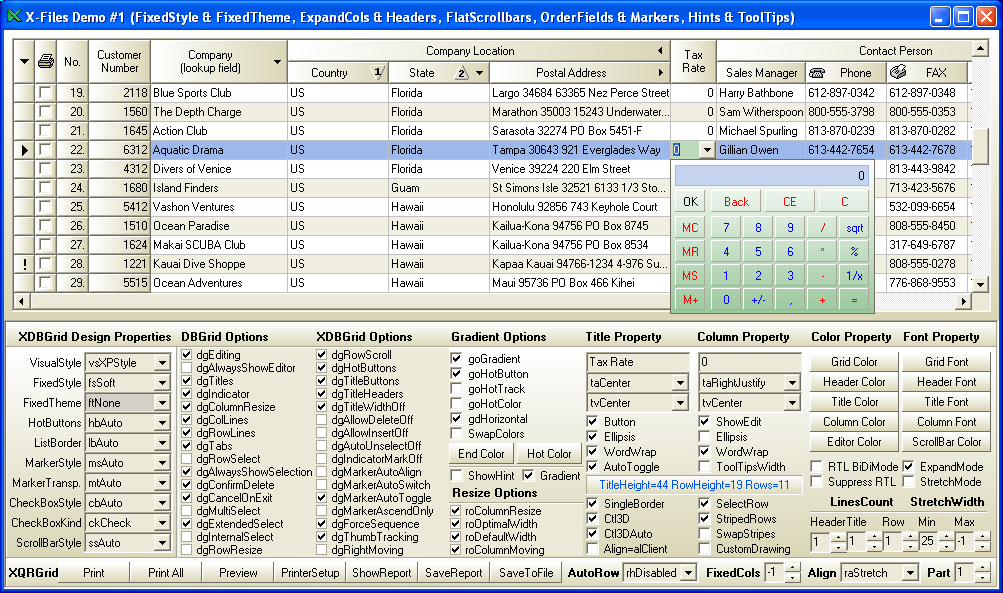Click the Print All toolbar item
This screenshot has height=593, width=1003.
tap(165, 573)
